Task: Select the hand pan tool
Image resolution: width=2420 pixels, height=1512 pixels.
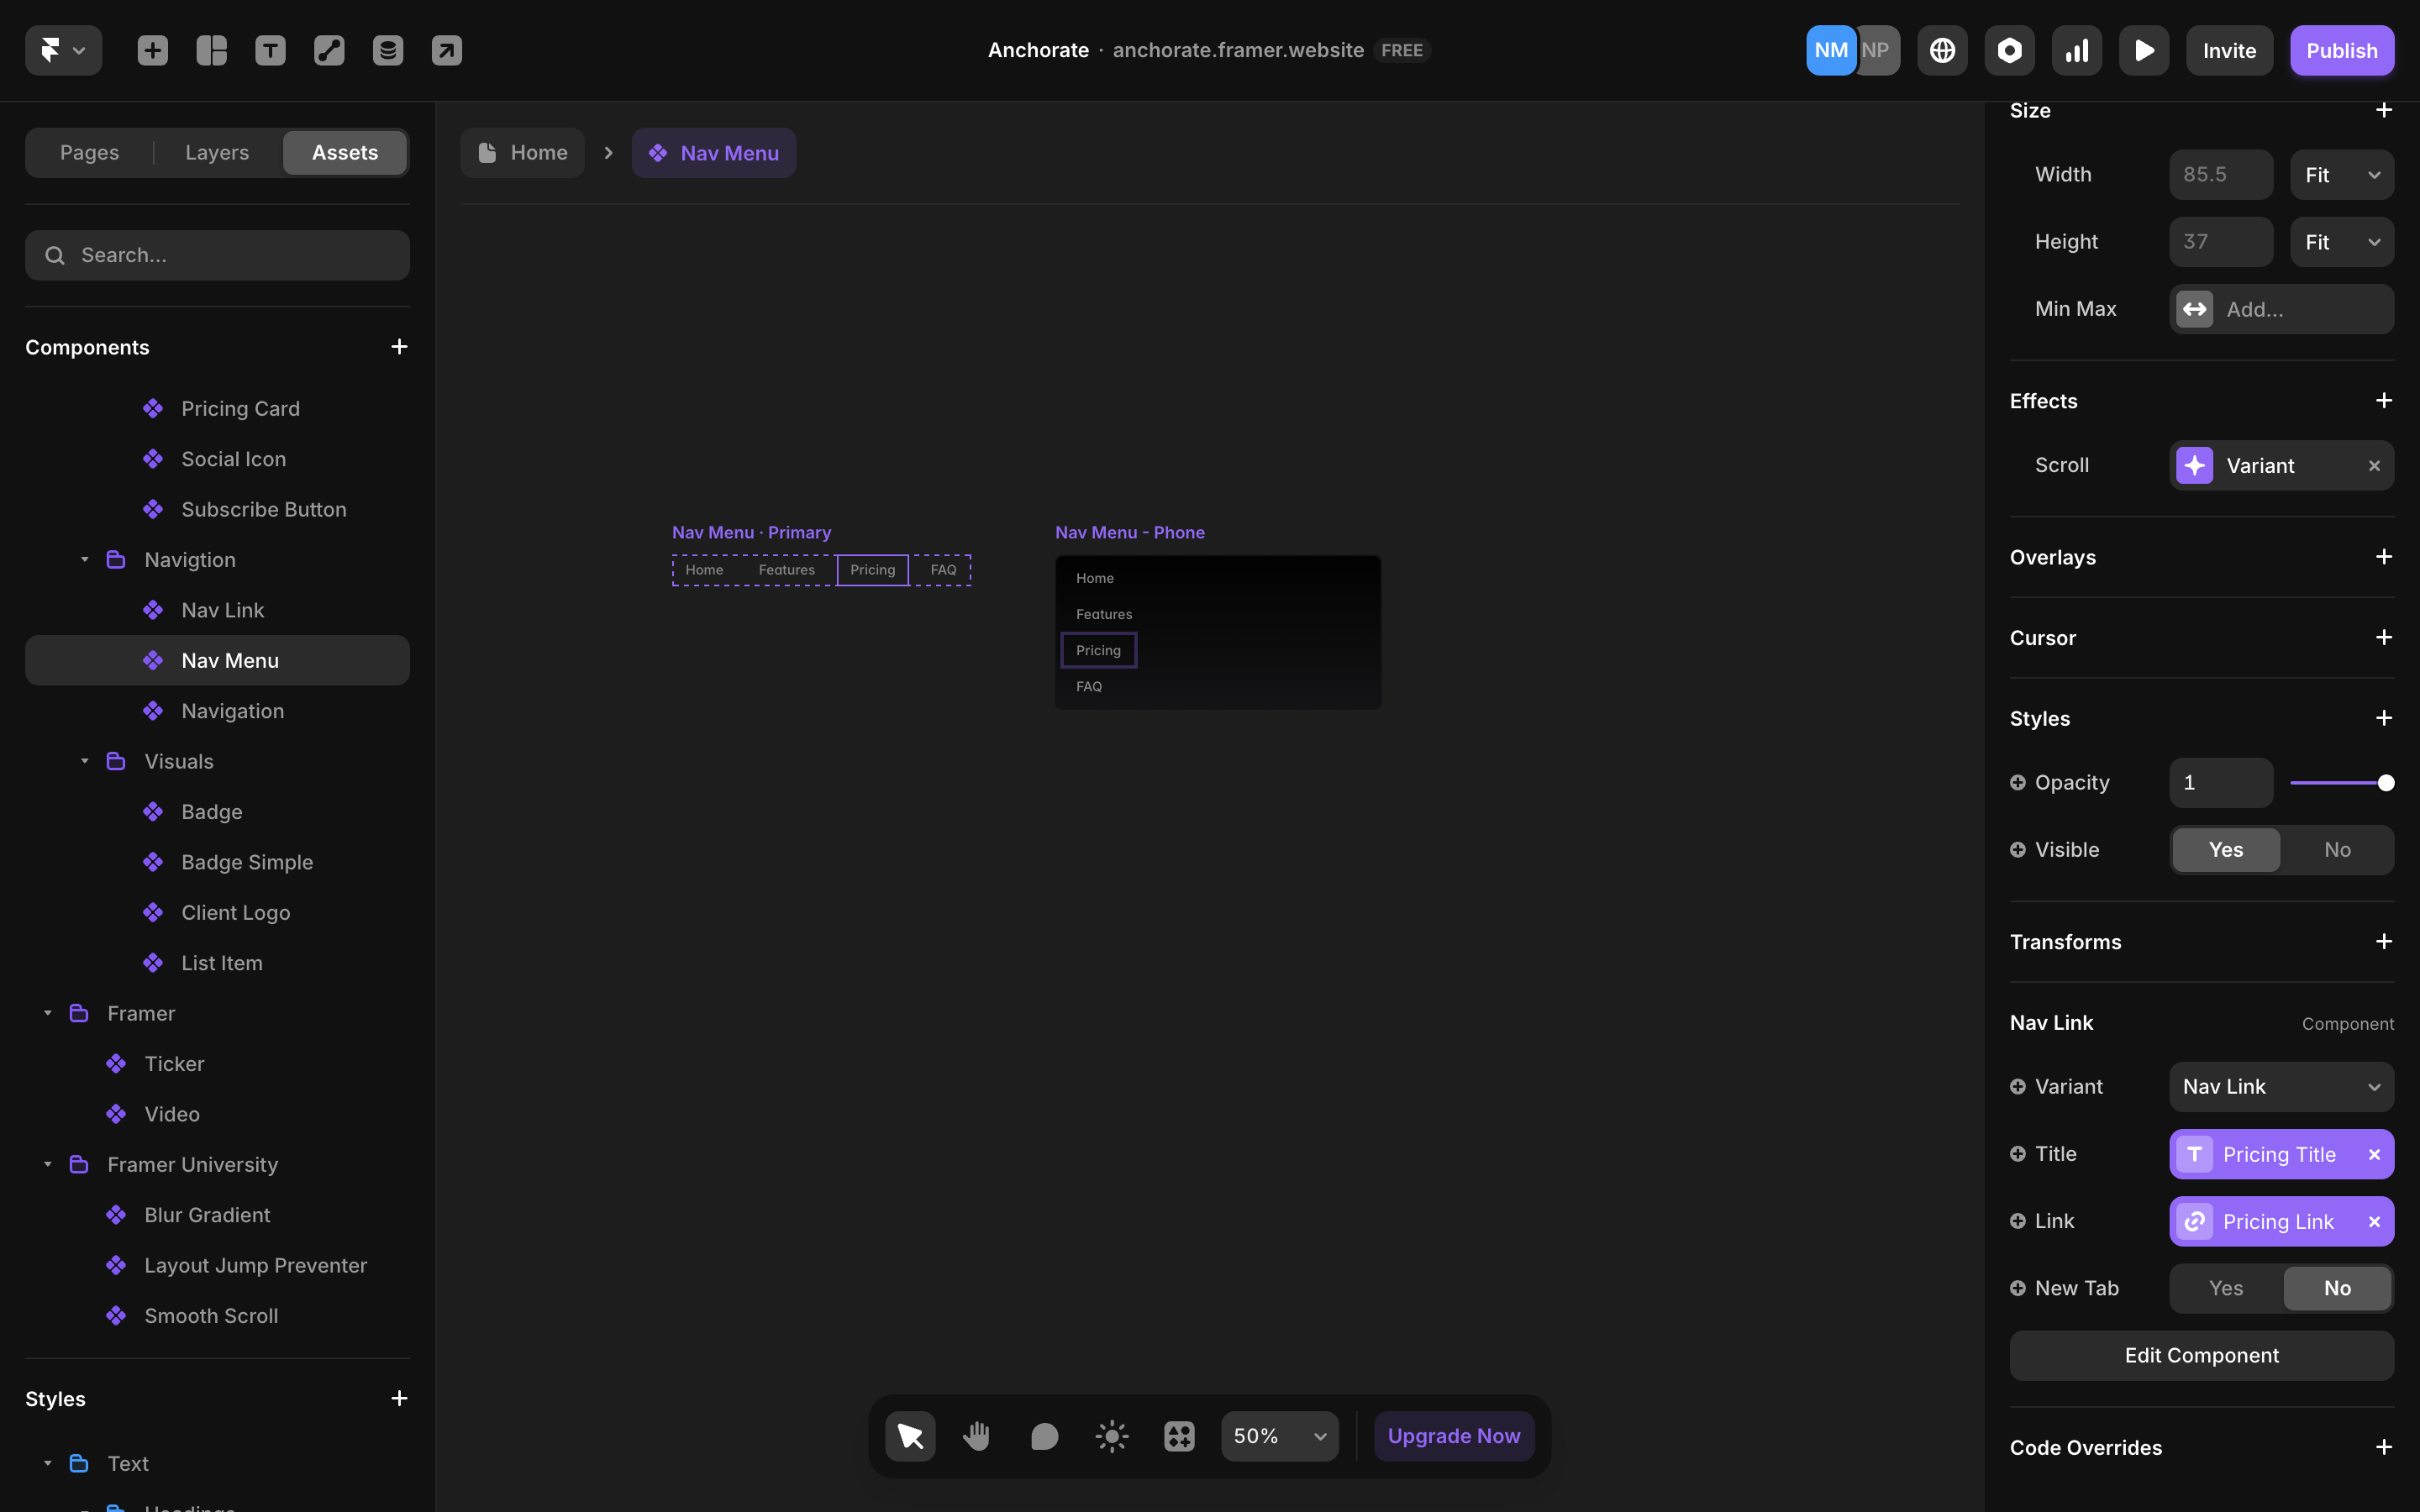Action: pos(977,1436)
